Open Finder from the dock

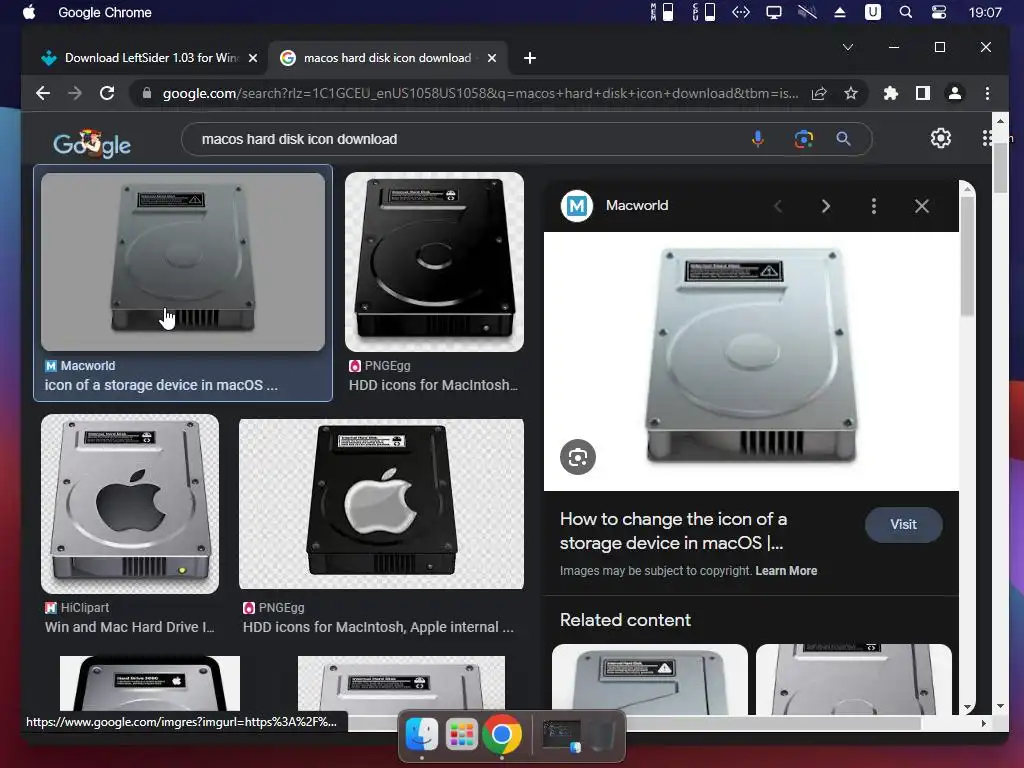point(422,735)
